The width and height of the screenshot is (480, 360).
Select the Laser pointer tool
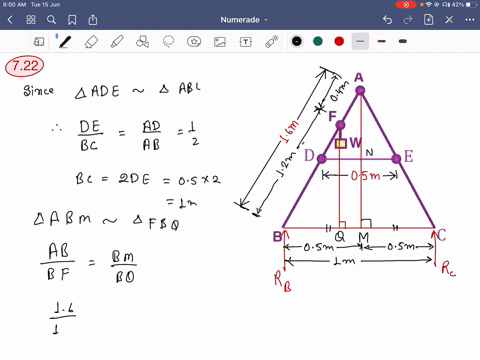[271, 42]
